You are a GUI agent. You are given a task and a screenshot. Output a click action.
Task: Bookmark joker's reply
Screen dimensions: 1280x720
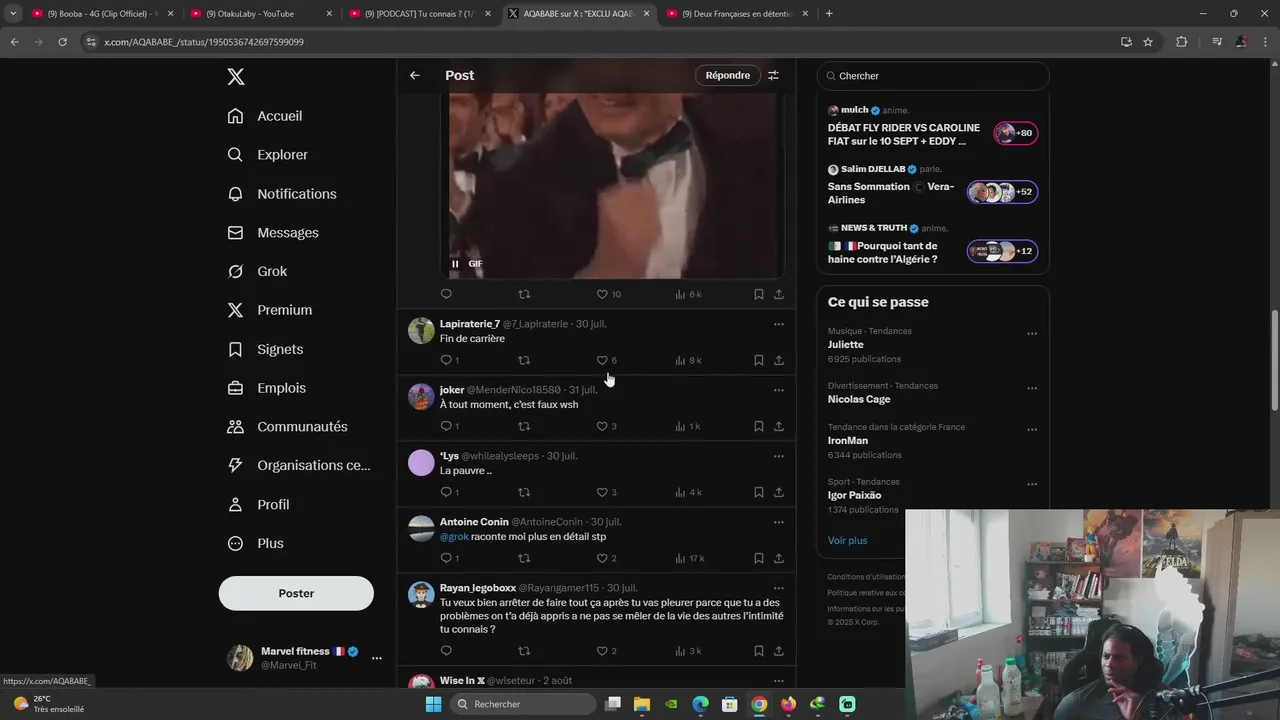pyautogui.click(x=758, y=426)
